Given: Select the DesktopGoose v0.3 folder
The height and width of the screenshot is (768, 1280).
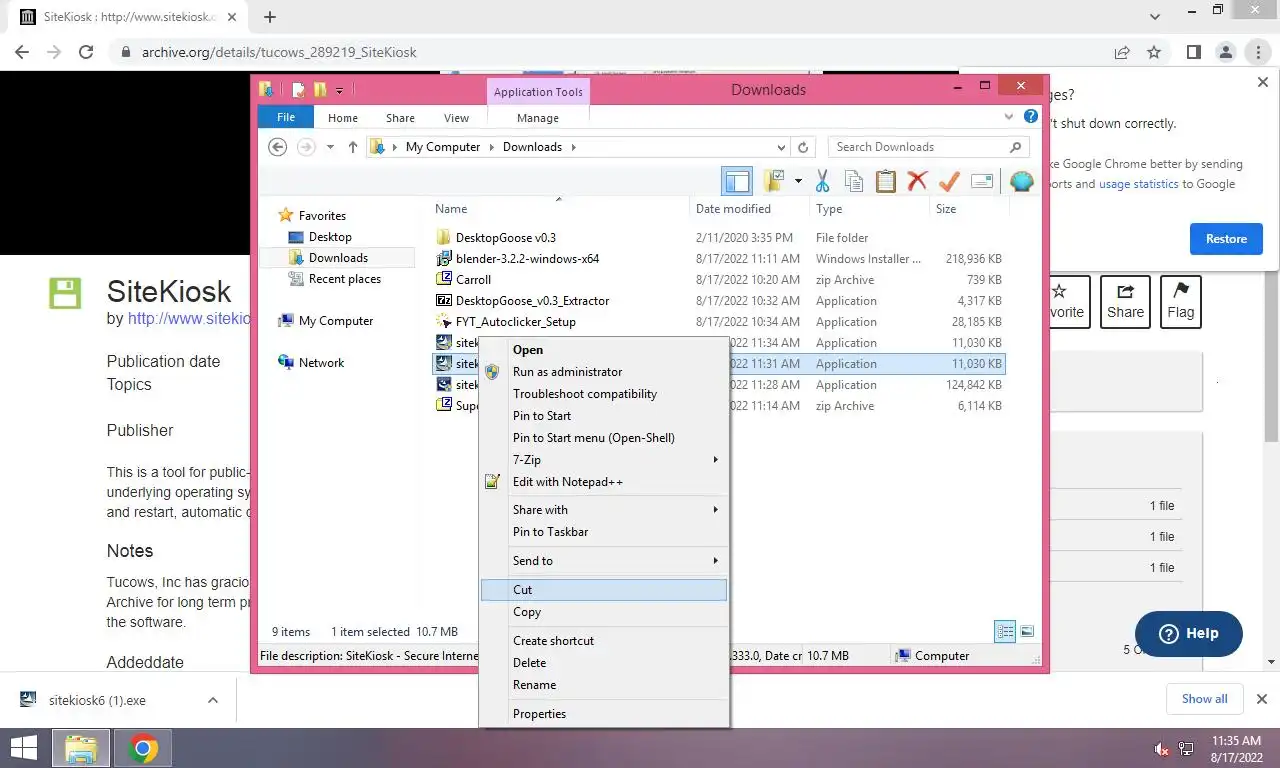Looking at the screenshot, I should pyautogui.click(x=506, y=238).
